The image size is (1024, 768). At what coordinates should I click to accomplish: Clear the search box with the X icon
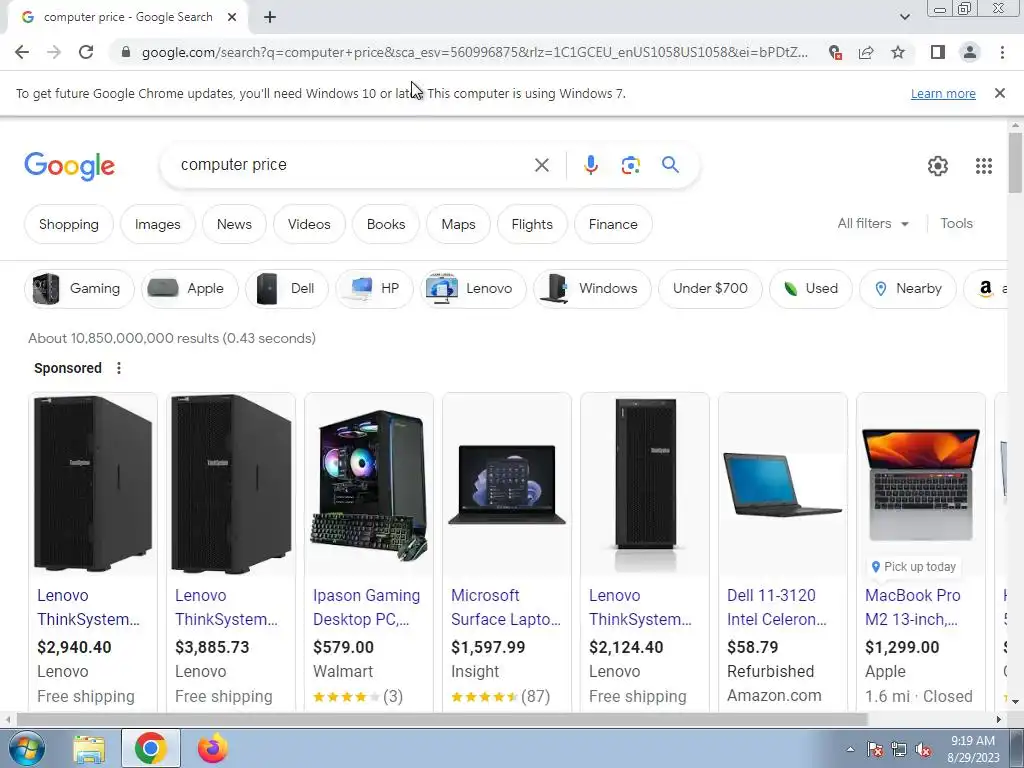(x=542, y=165)
